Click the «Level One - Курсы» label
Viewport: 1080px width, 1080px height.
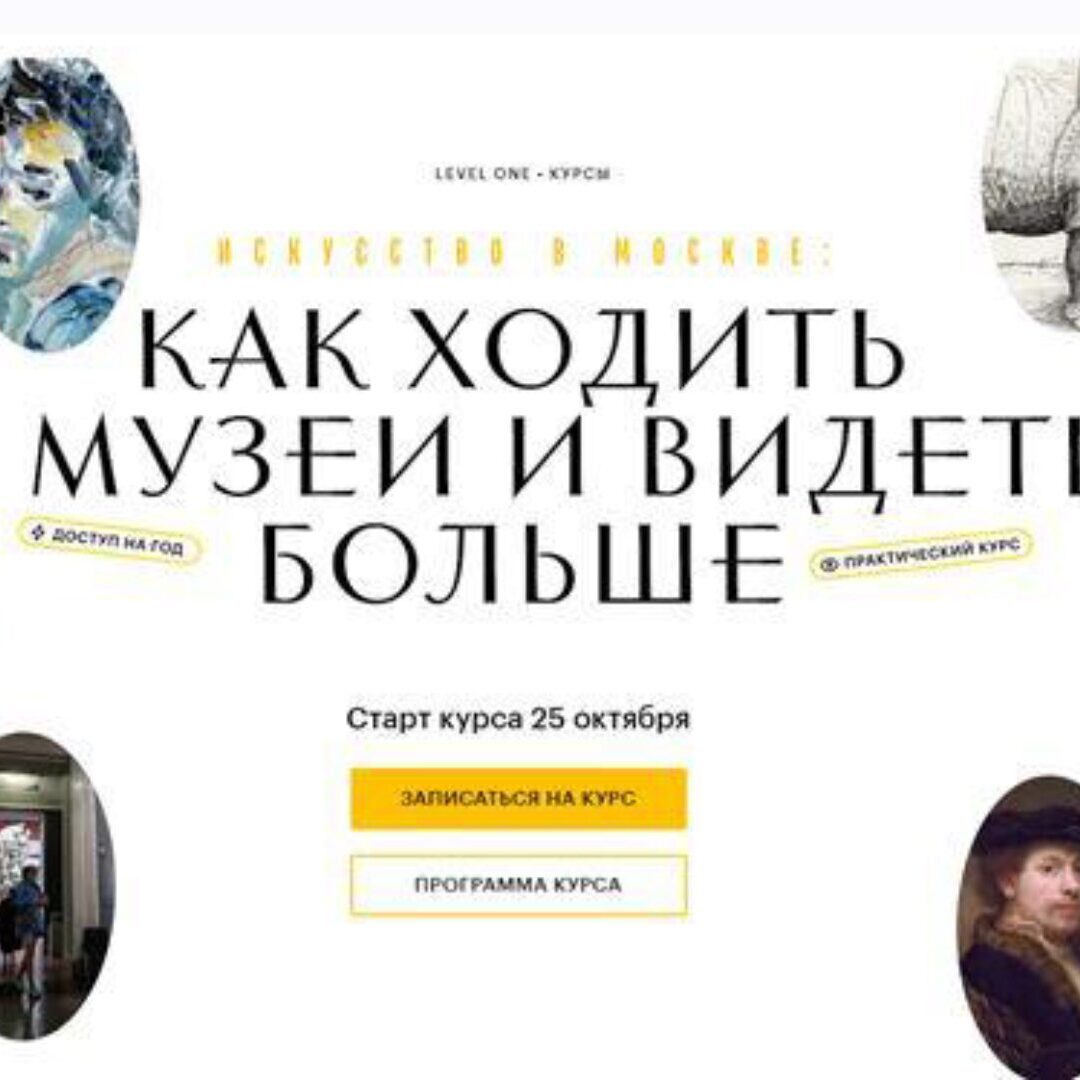pyautogui.click(x=523, y=174)
